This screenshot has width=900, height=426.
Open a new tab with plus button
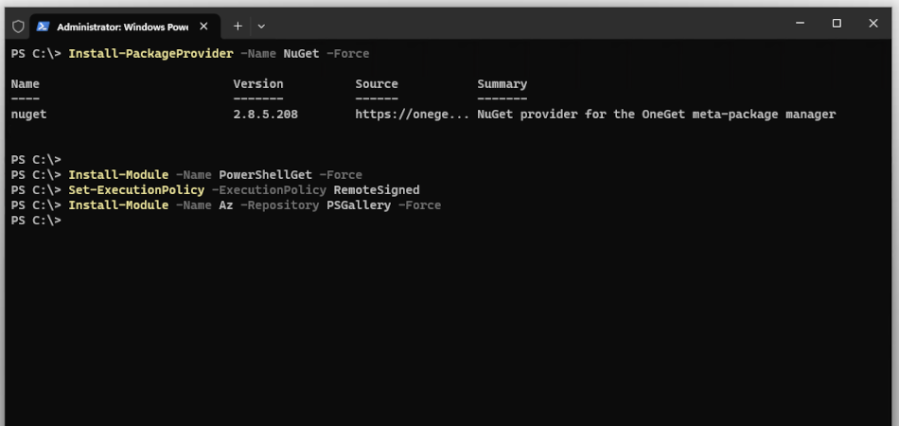pos(238,26)
